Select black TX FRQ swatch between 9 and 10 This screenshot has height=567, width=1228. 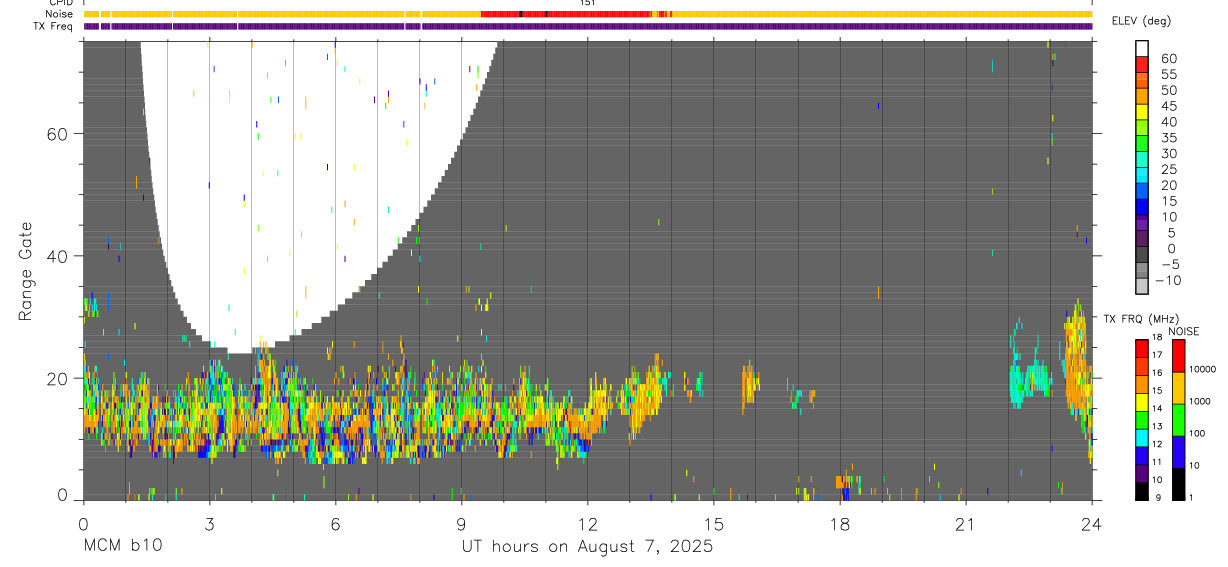tap(1142, 491)
